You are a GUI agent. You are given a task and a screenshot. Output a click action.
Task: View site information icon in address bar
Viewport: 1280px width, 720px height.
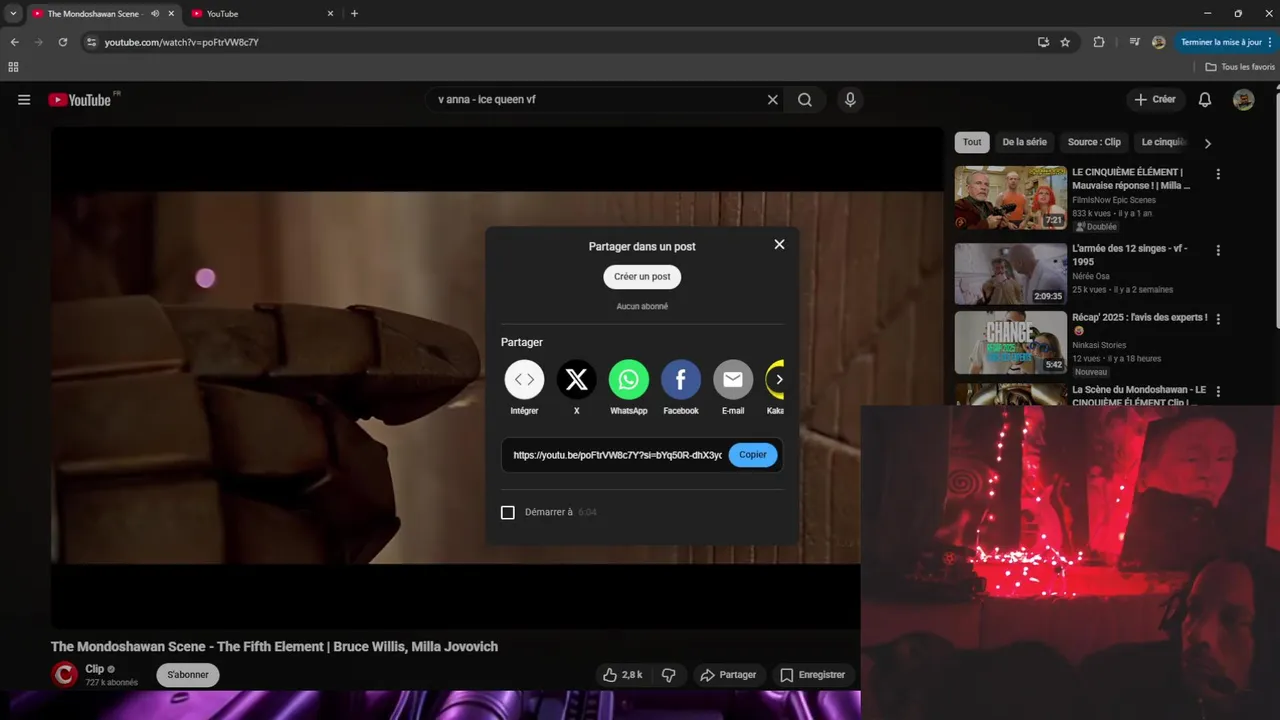(x=91, y=42)
